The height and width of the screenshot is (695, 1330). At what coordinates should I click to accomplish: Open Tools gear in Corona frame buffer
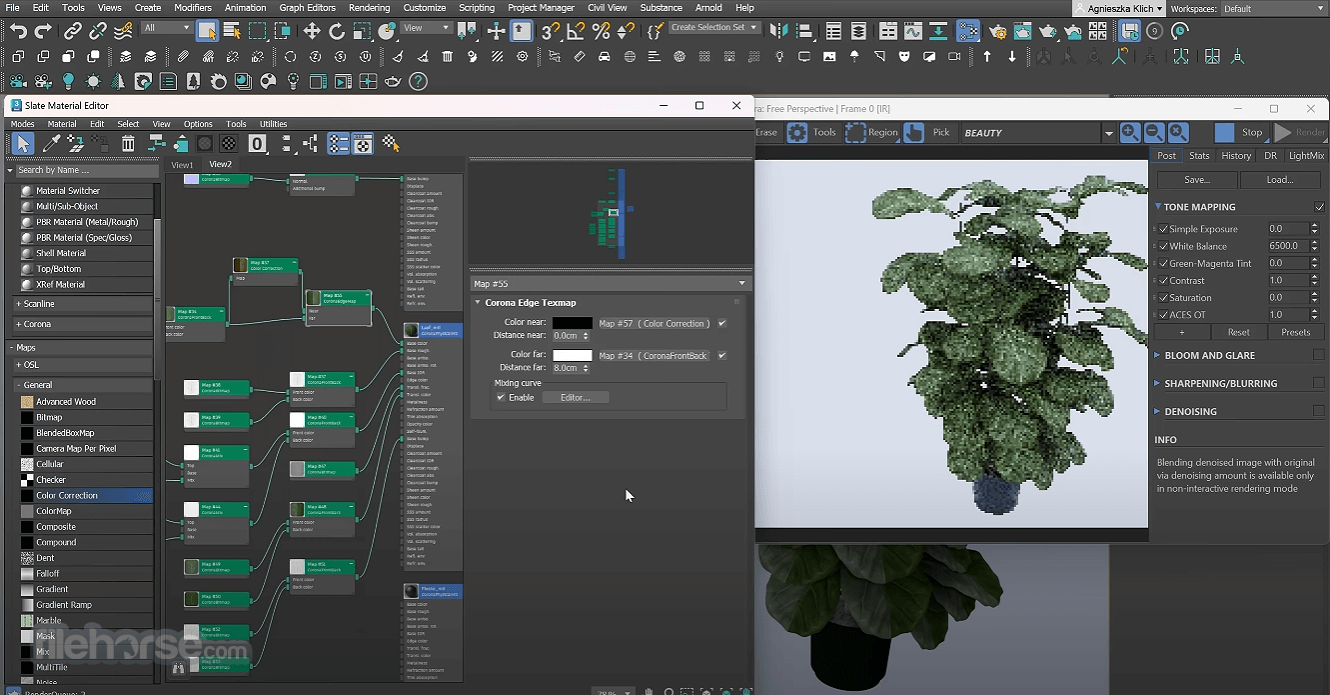click(x=812, y=132)
